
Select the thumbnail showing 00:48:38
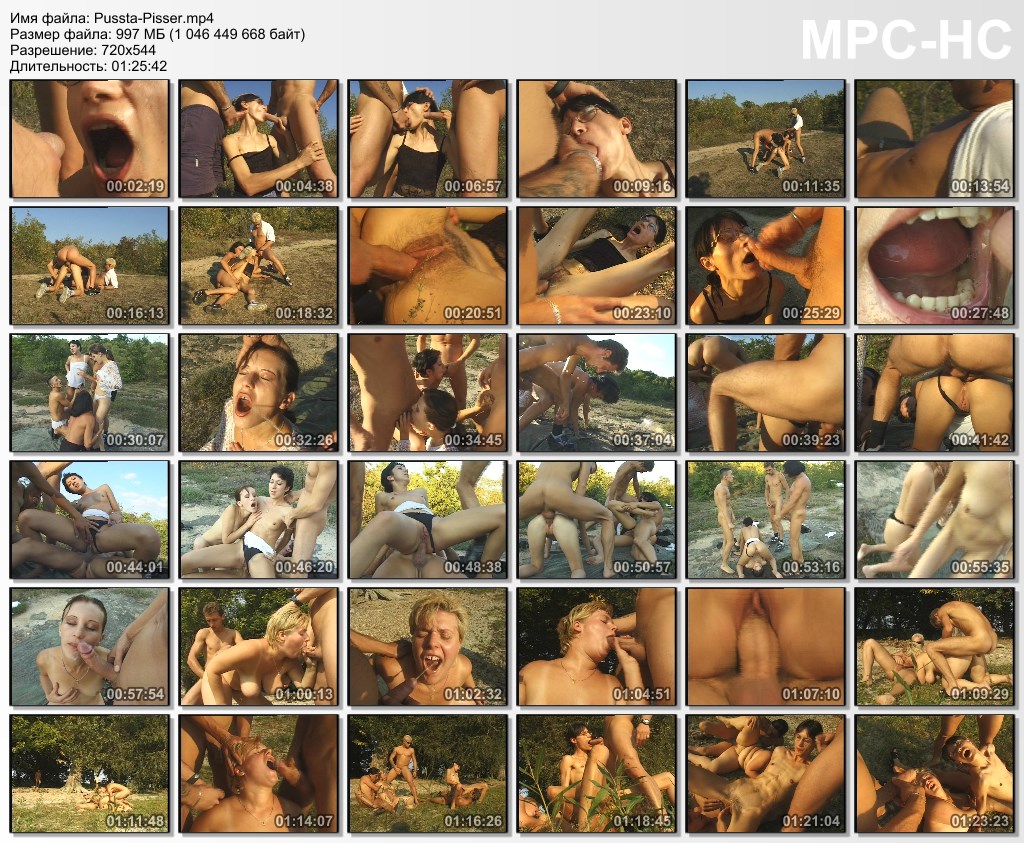[x=428, y=520]
